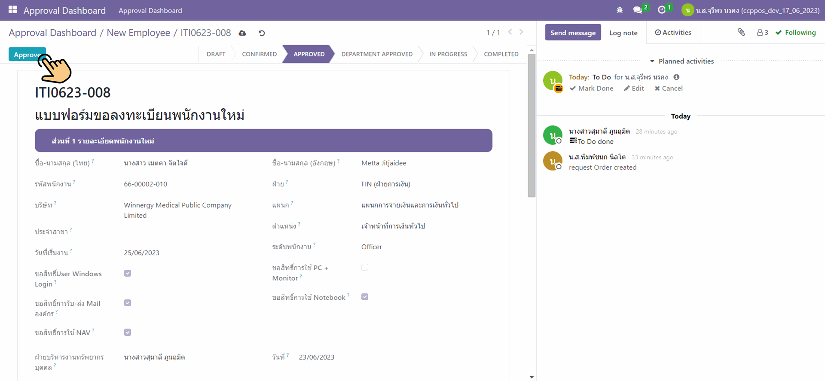Open the Activities tab
The image size is (825, 381).
pyautogui.click(x=672, y=32)
